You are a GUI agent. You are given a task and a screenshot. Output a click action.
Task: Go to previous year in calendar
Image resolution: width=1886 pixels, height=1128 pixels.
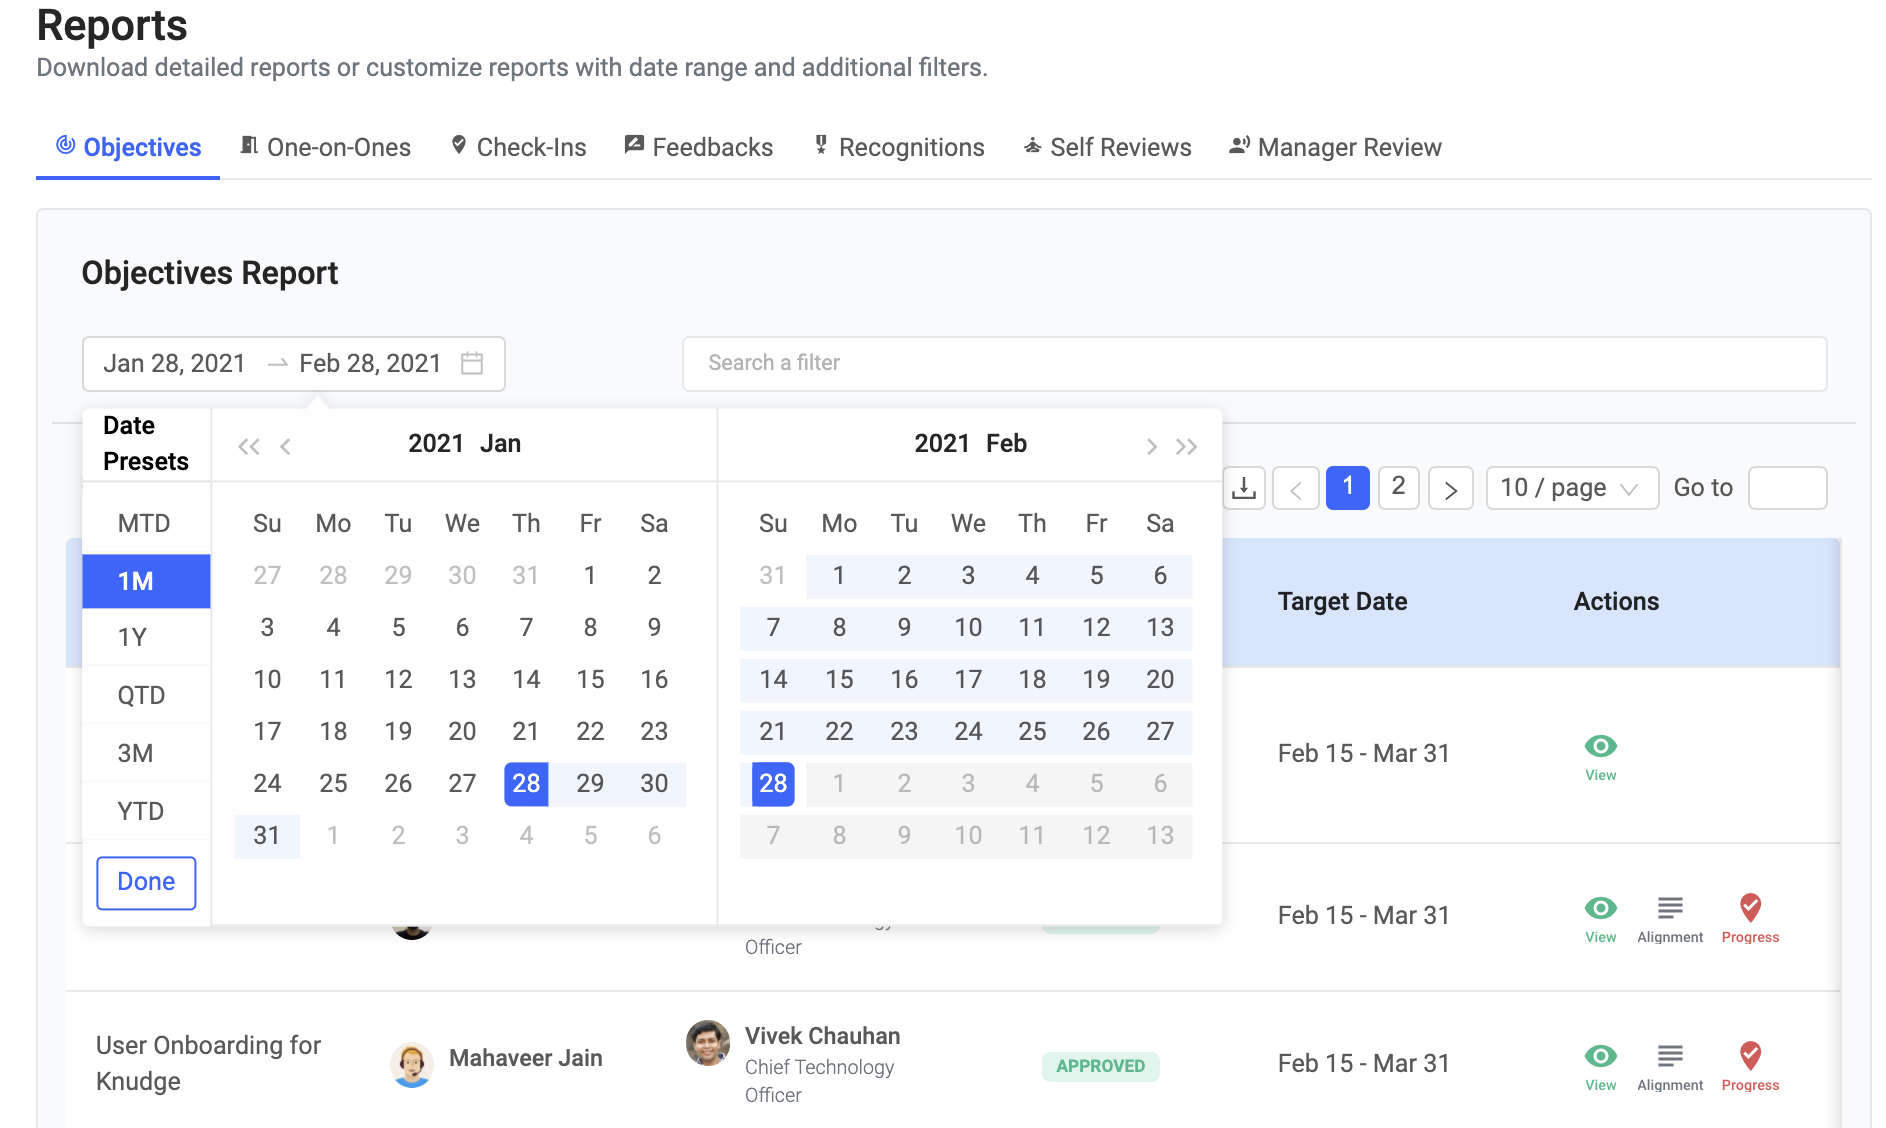click(x=248, y=446)
